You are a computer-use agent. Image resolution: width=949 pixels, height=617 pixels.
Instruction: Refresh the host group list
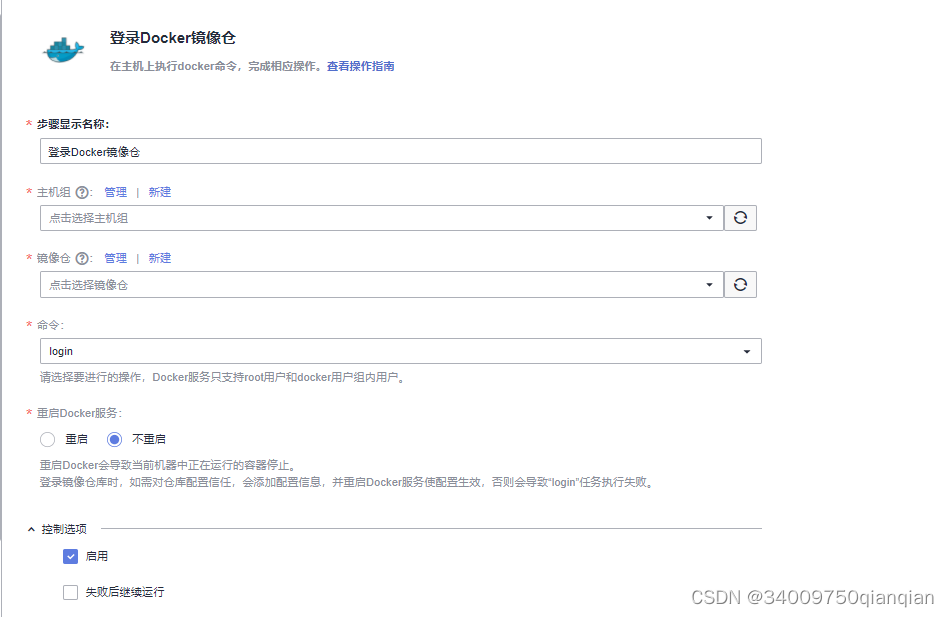pos(740,218)
